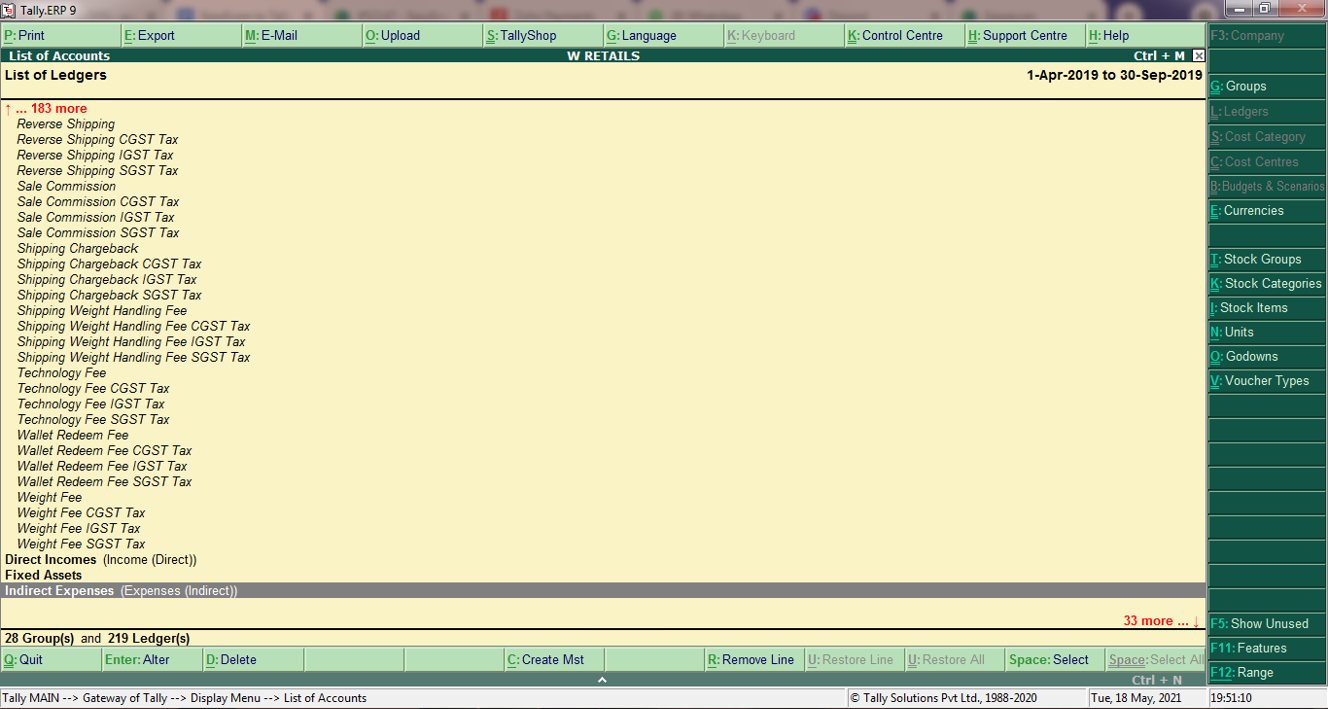Image resolution: width=1328 pixels, height=709 pixels.
Task: Open the Help menu
Action: coord(1146,35)
